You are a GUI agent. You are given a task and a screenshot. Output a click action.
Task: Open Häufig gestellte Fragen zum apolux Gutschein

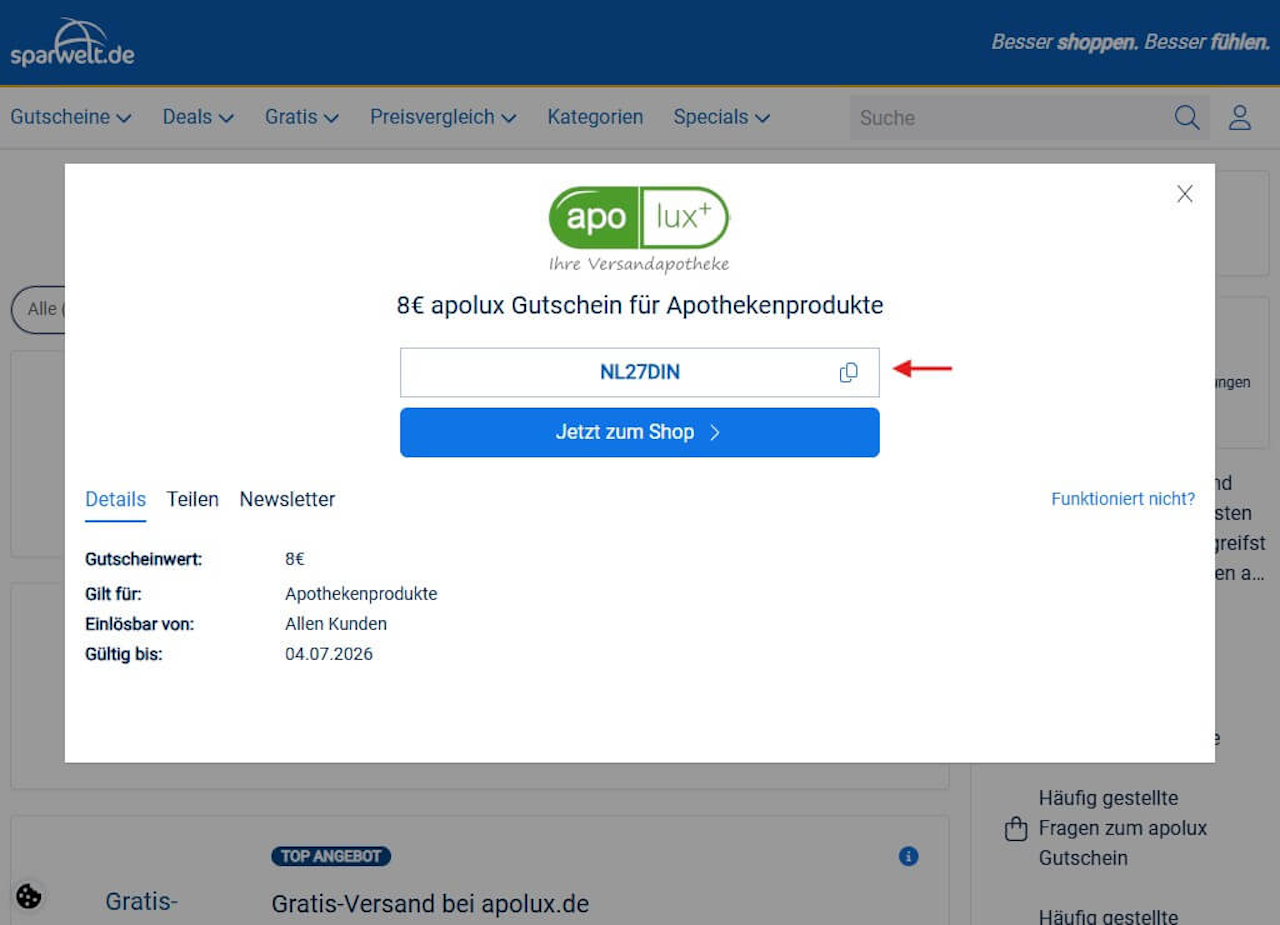click(1123, 828)
